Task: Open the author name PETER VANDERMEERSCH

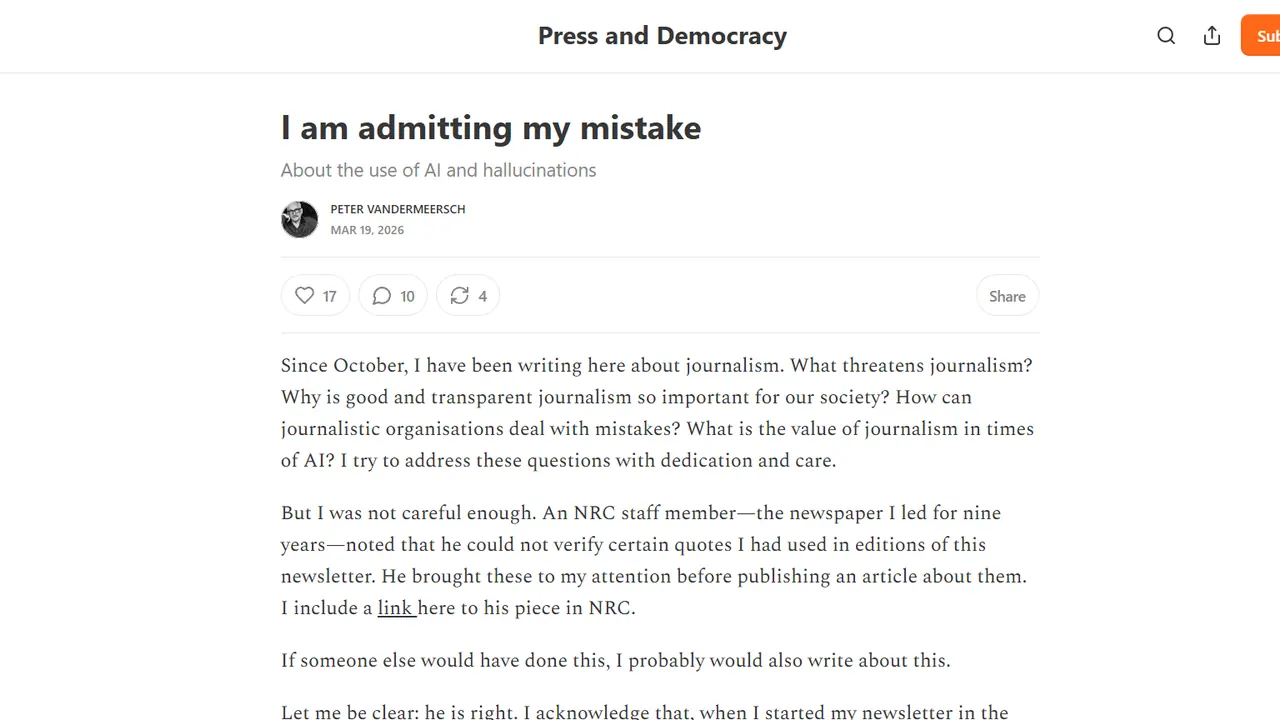Action: (x=398, y=209)
